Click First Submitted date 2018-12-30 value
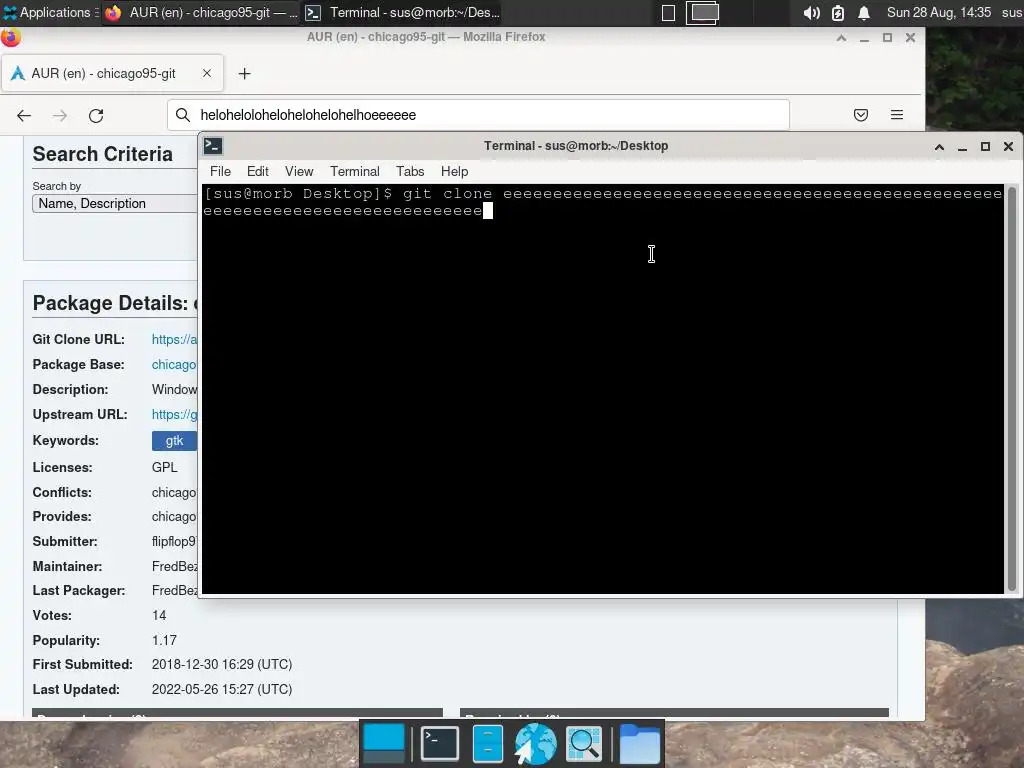Image resolution: width=1024 pixels, height=768 pixels. (x=222, y=665)
